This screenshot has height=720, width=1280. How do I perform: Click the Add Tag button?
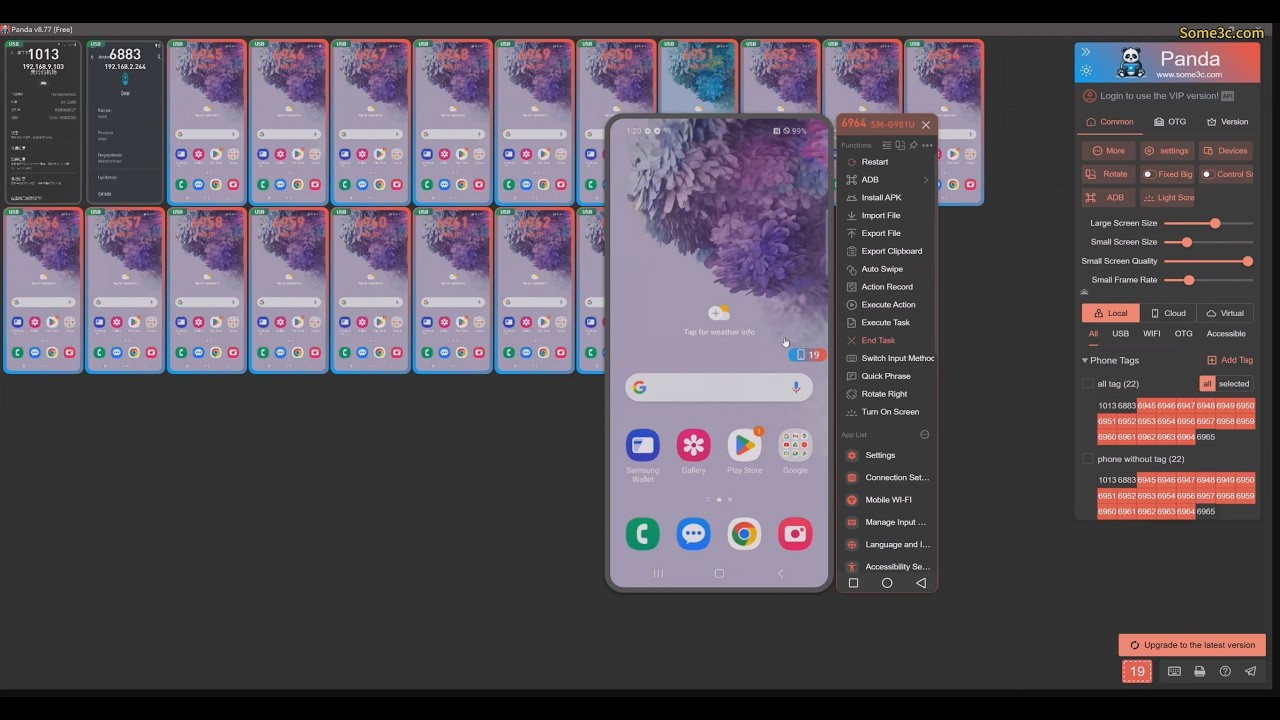pyautogui.click(x=1230, y=360)
